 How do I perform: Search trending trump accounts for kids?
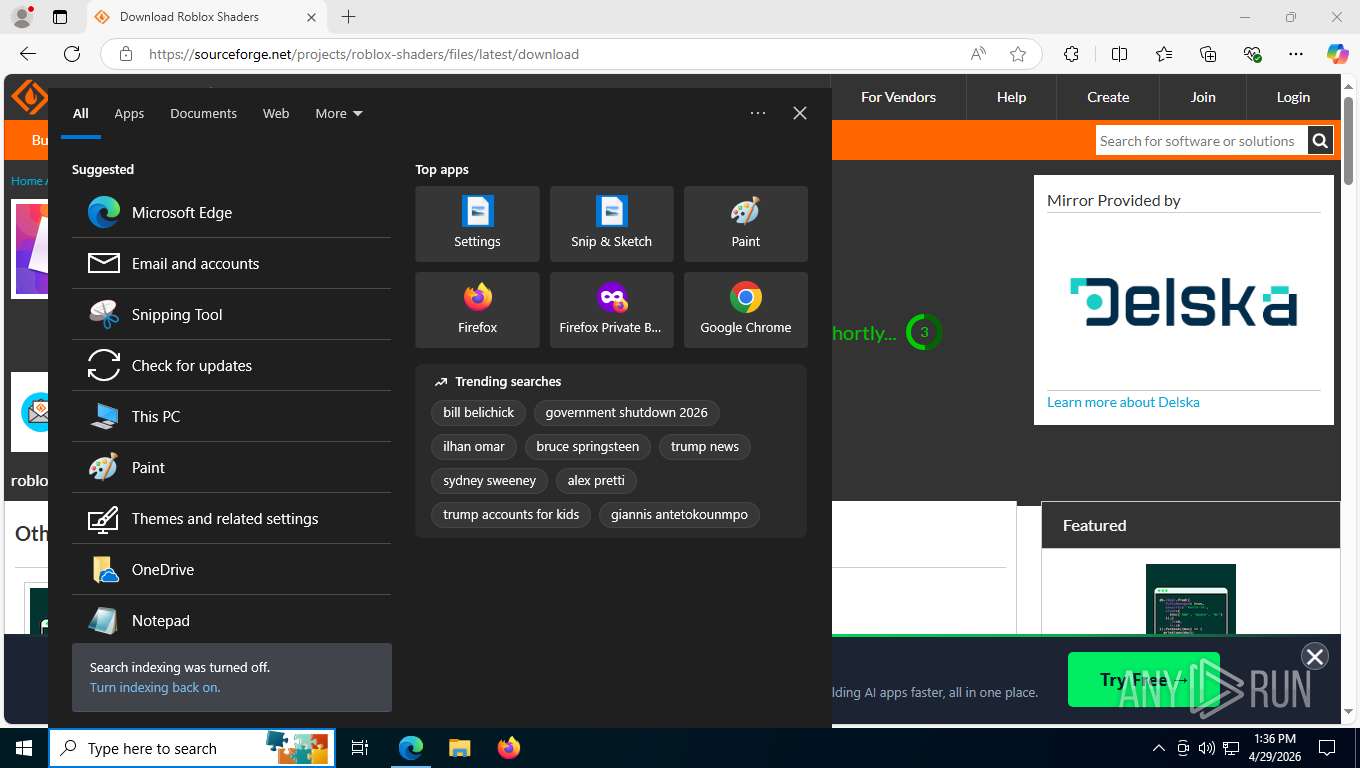tap(511, 514)
